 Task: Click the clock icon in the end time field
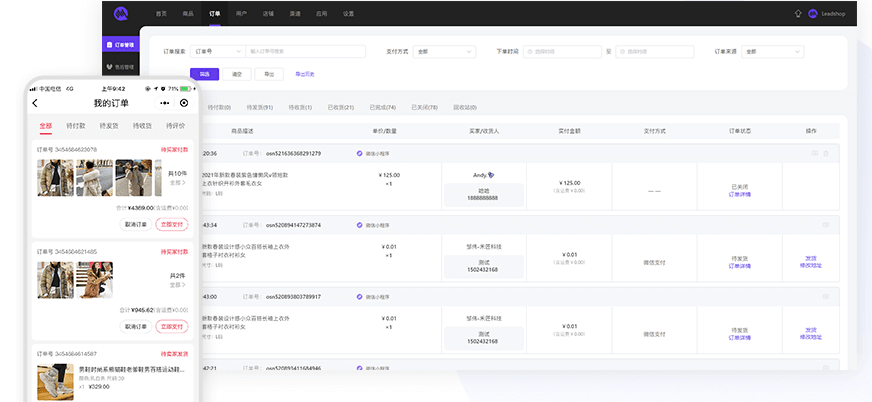[x=622, y=52]
